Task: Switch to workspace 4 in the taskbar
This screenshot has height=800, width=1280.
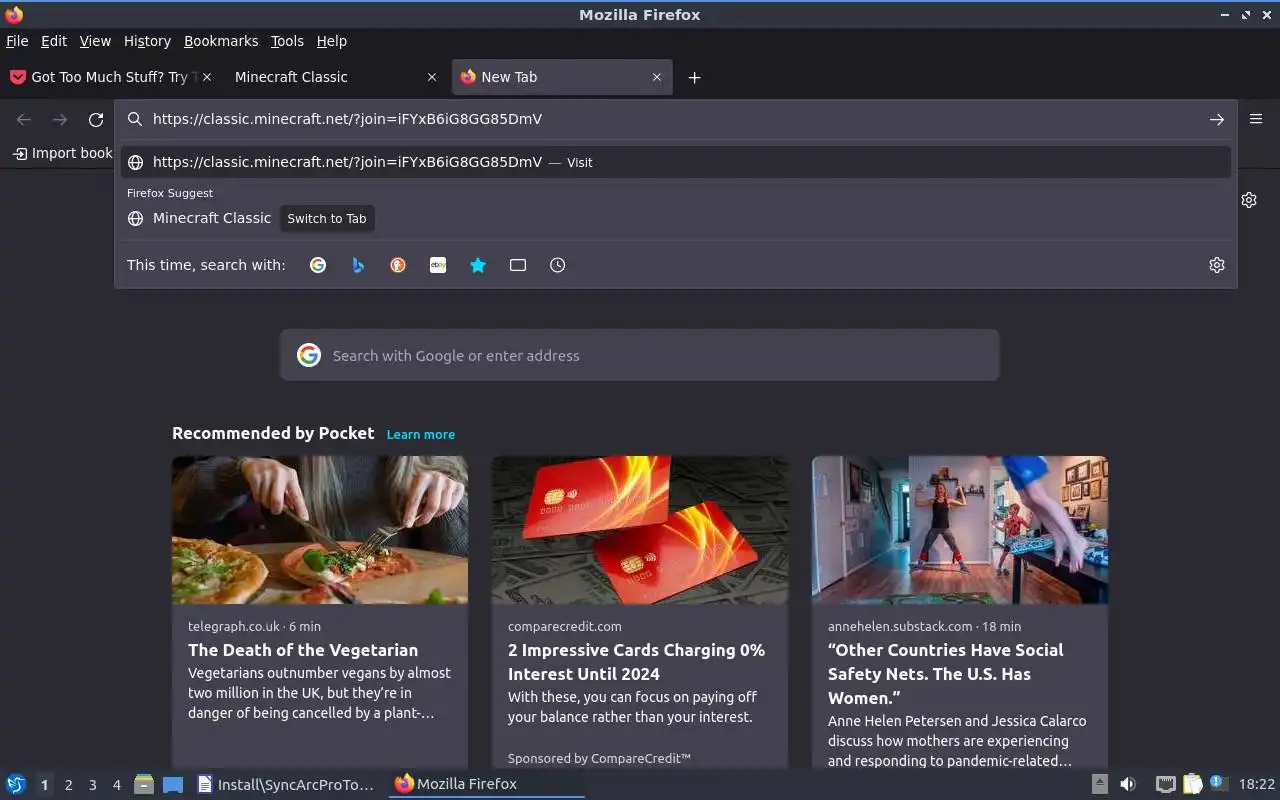Action: 117,785
